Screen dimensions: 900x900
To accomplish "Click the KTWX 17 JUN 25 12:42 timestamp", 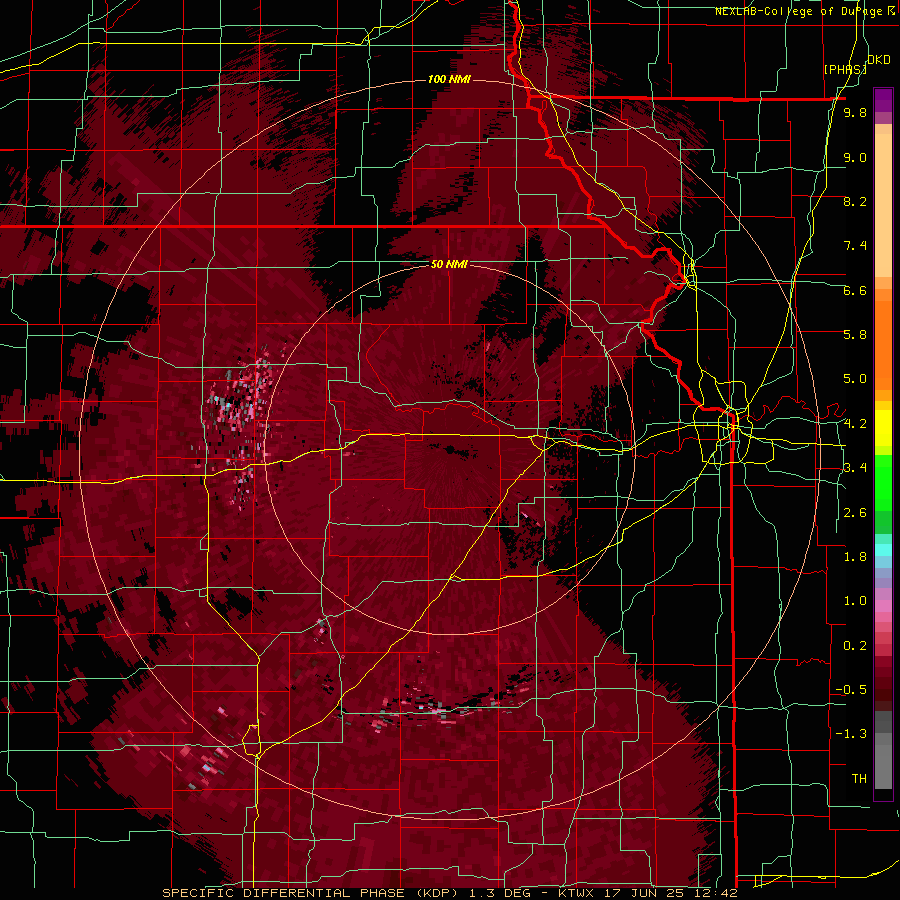I will [649, 893].
